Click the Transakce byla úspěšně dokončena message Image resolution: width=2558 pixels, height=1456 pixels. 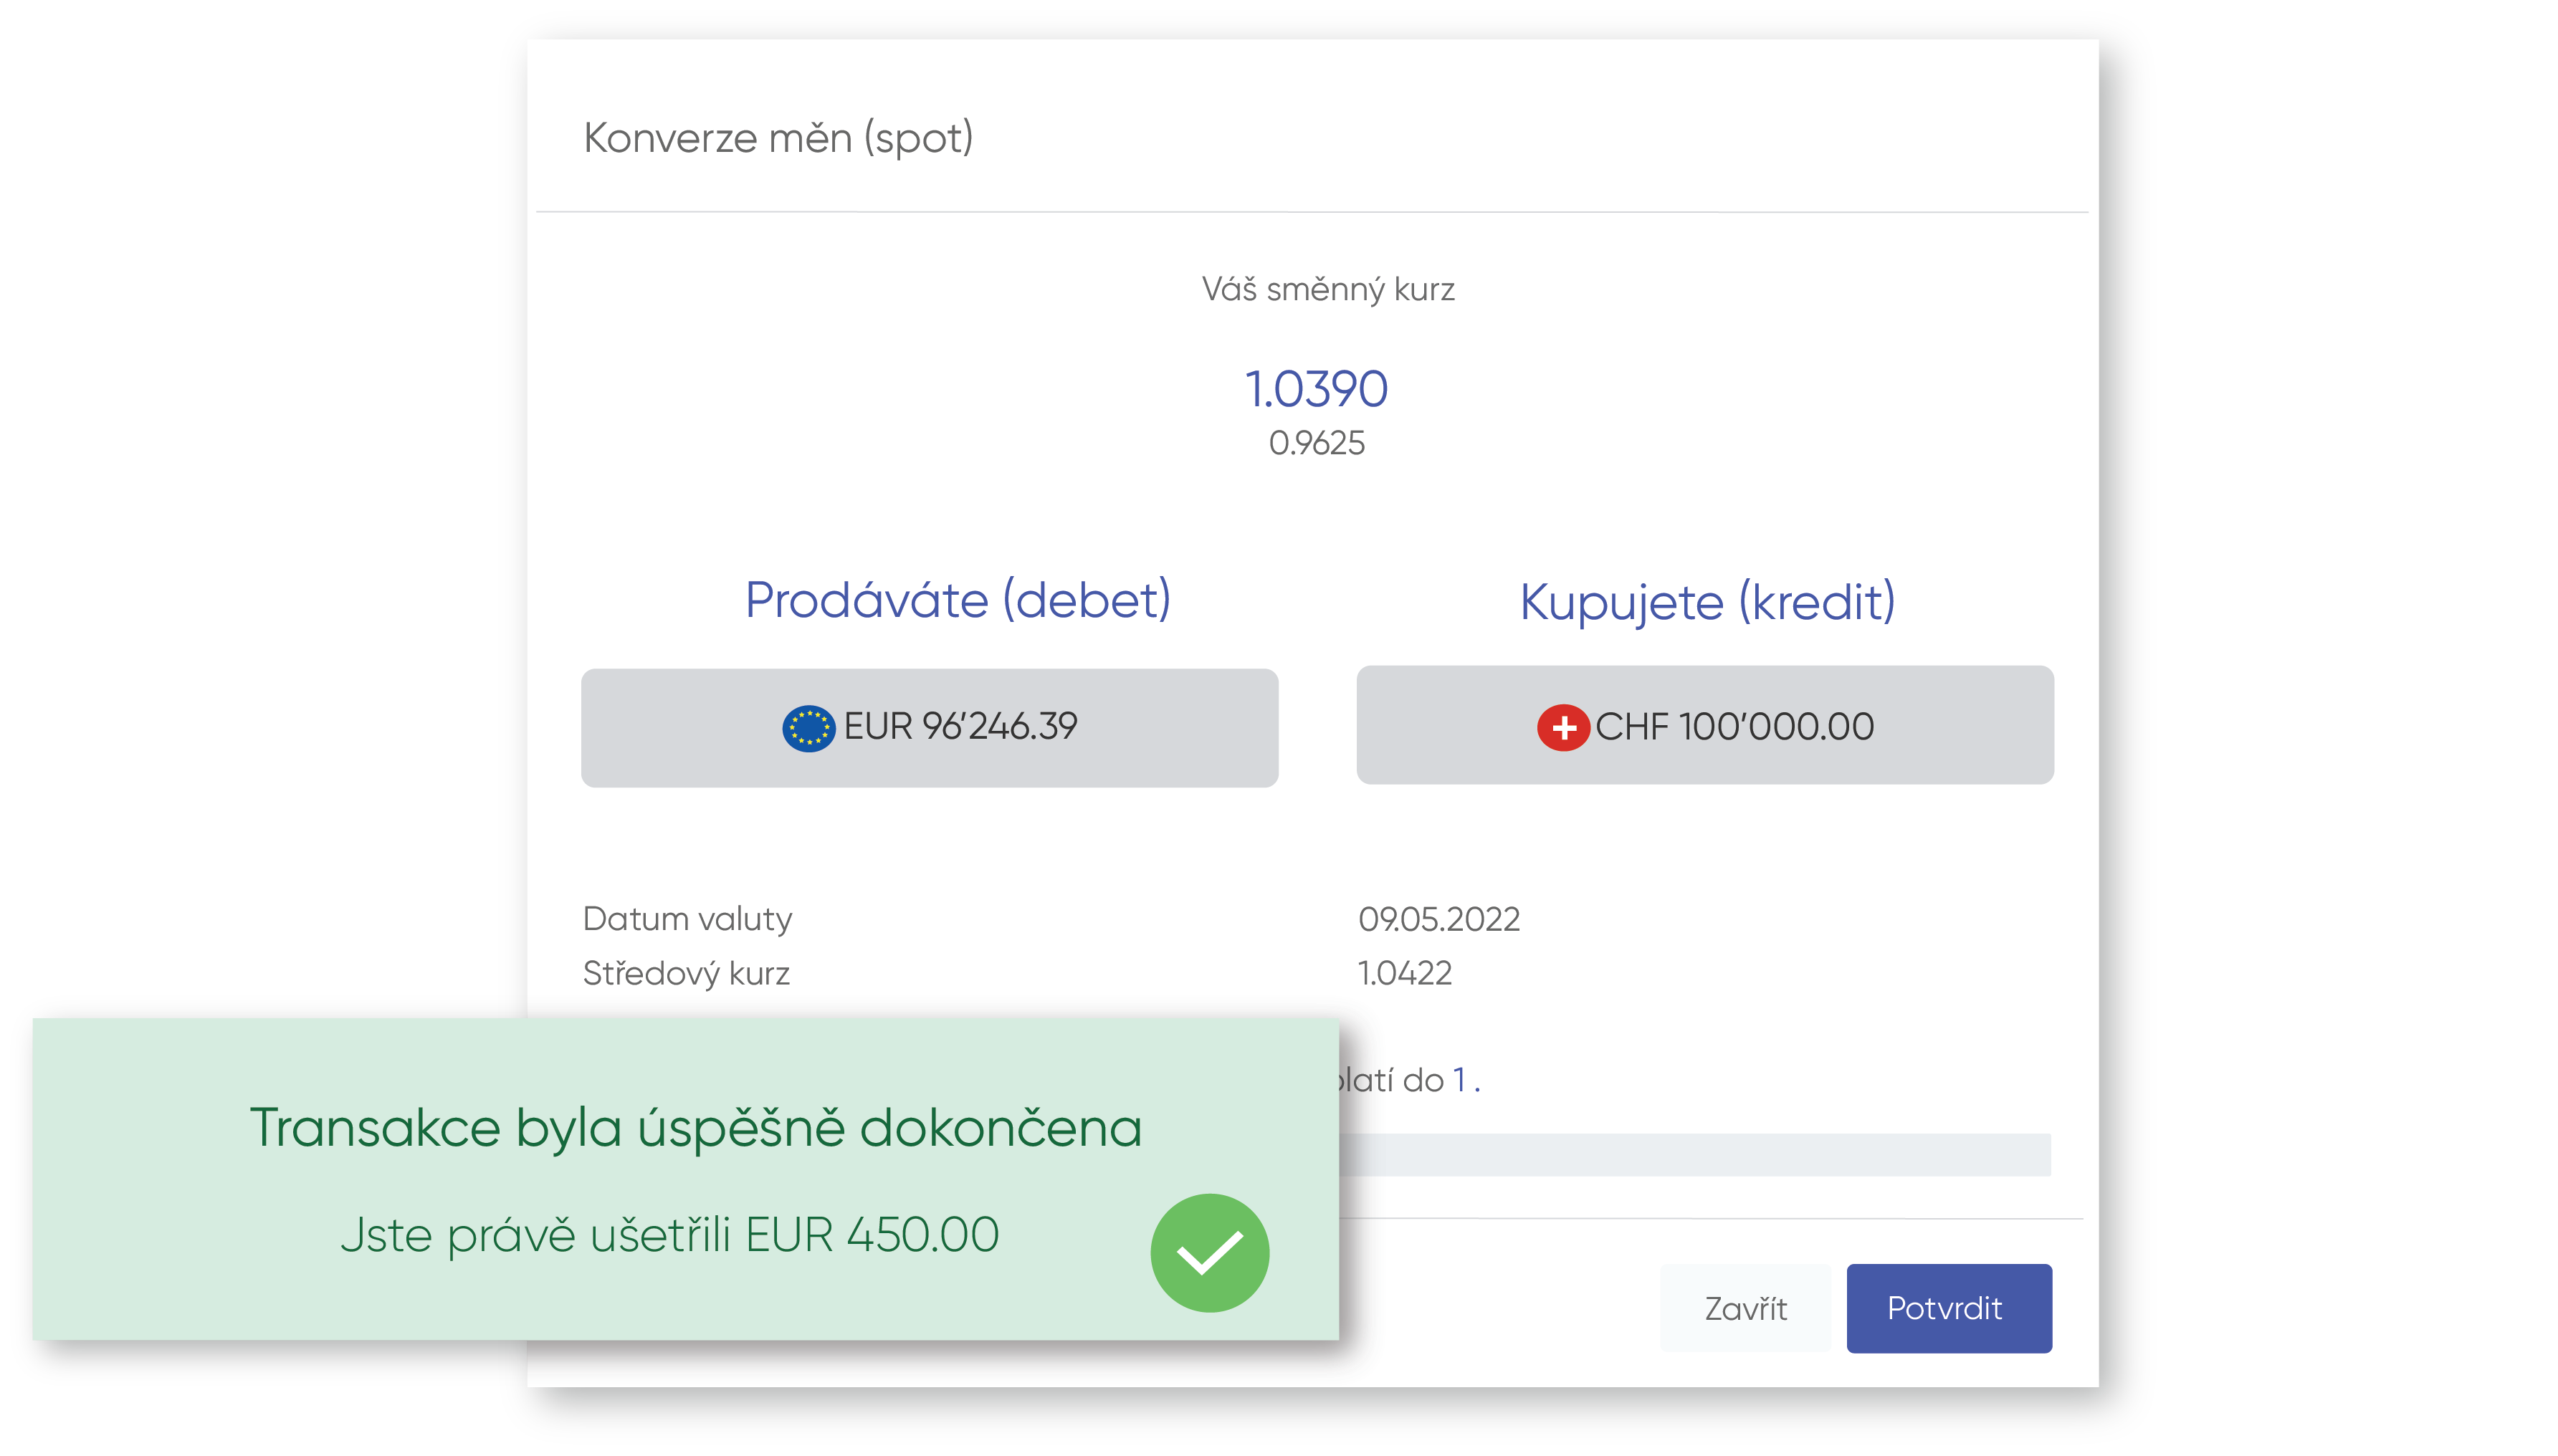coord(695,1128)
